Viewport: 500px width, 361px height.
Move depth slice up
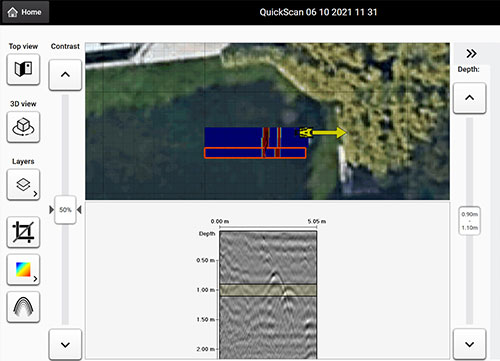(470, 98)
